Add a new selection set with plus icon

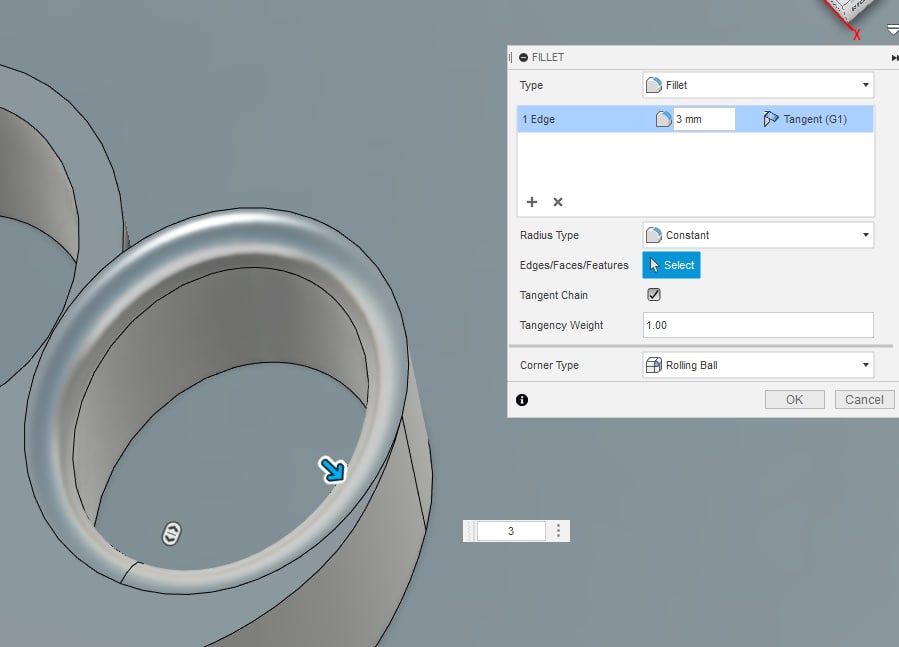[x=532, y=202]
